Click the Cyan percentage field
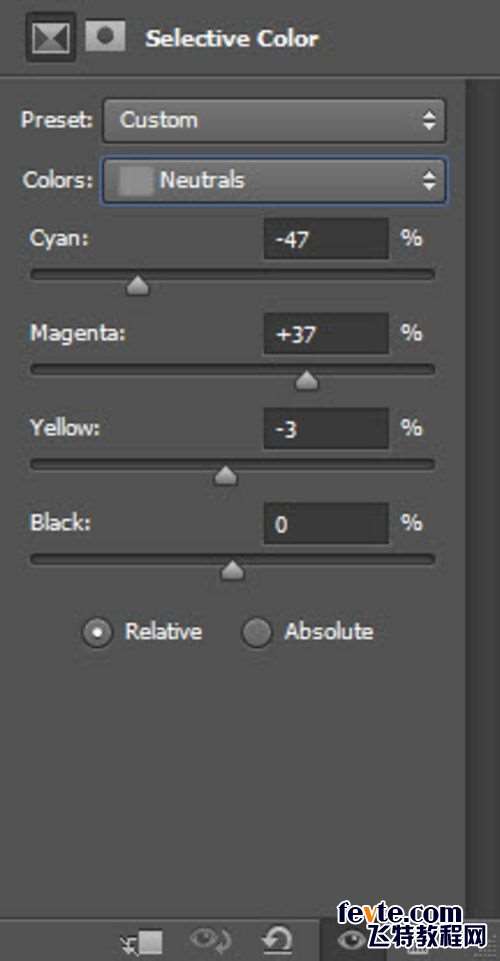 [326, 239]
